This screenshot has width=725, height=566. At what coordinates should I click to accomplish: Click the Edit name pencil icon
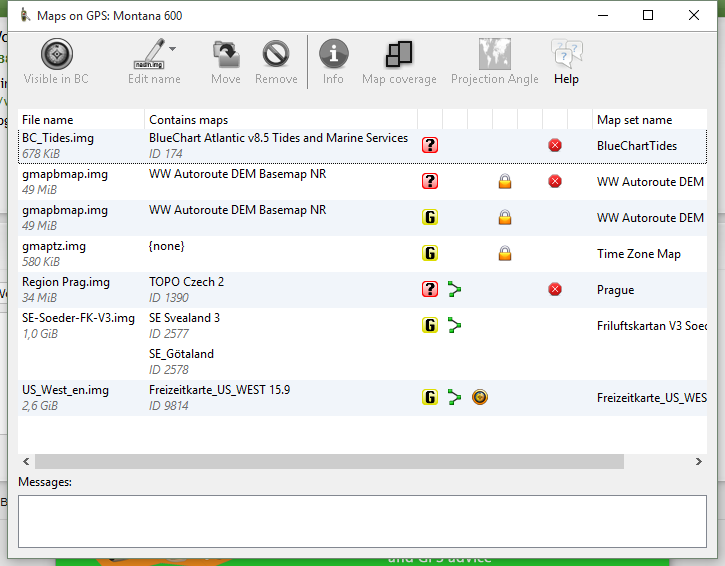pos(149,54)
